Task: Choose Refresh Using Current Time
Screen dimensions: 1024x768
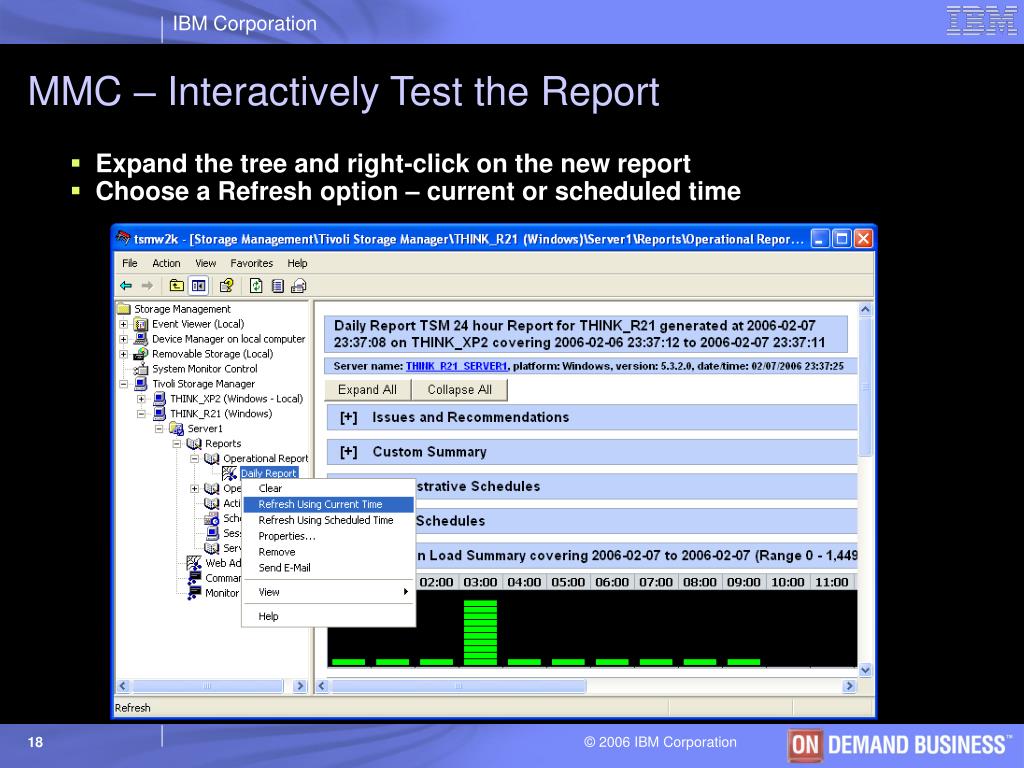Action: tap(328, 504)
